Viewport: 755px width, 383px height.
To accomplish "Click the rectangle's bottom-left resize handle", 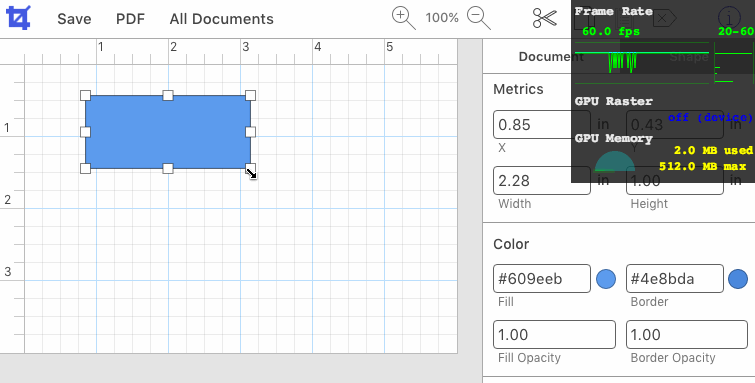I will [85, 168].
